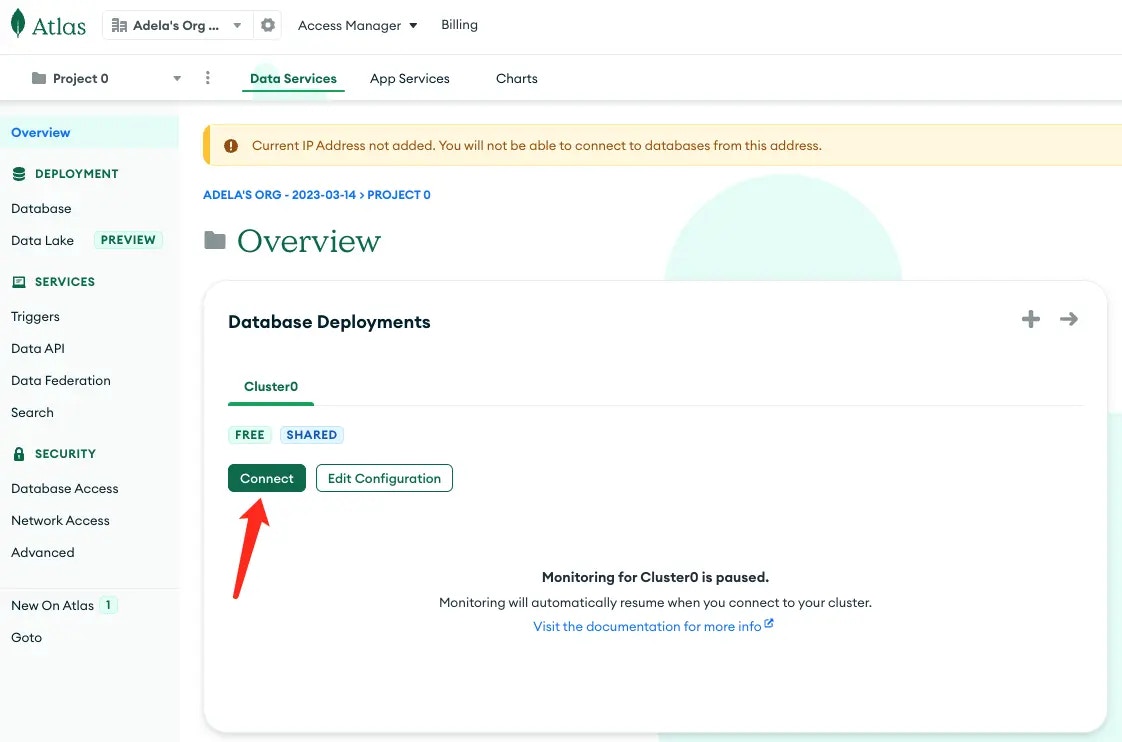Click the Edit Configuration button
This screenshot has height=742, width=1122.
coord(384,478)
